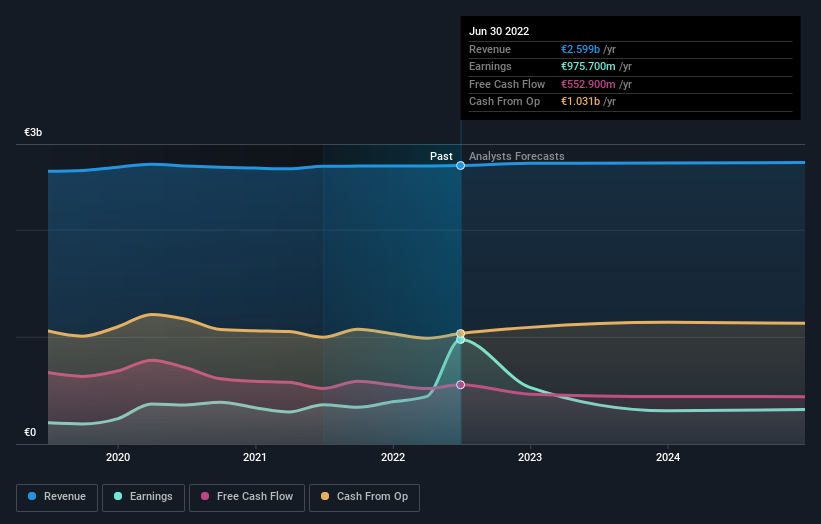This screenshot has height=524, width=821.
Task: Click the Cash From Op row label in the tooltip
Action: click(x=504, y=102)
